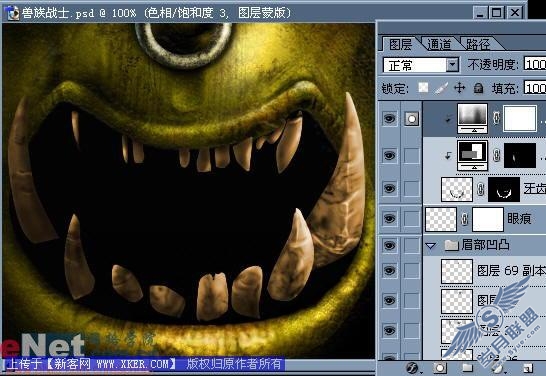Hide the 牙齿 layer

389,188
